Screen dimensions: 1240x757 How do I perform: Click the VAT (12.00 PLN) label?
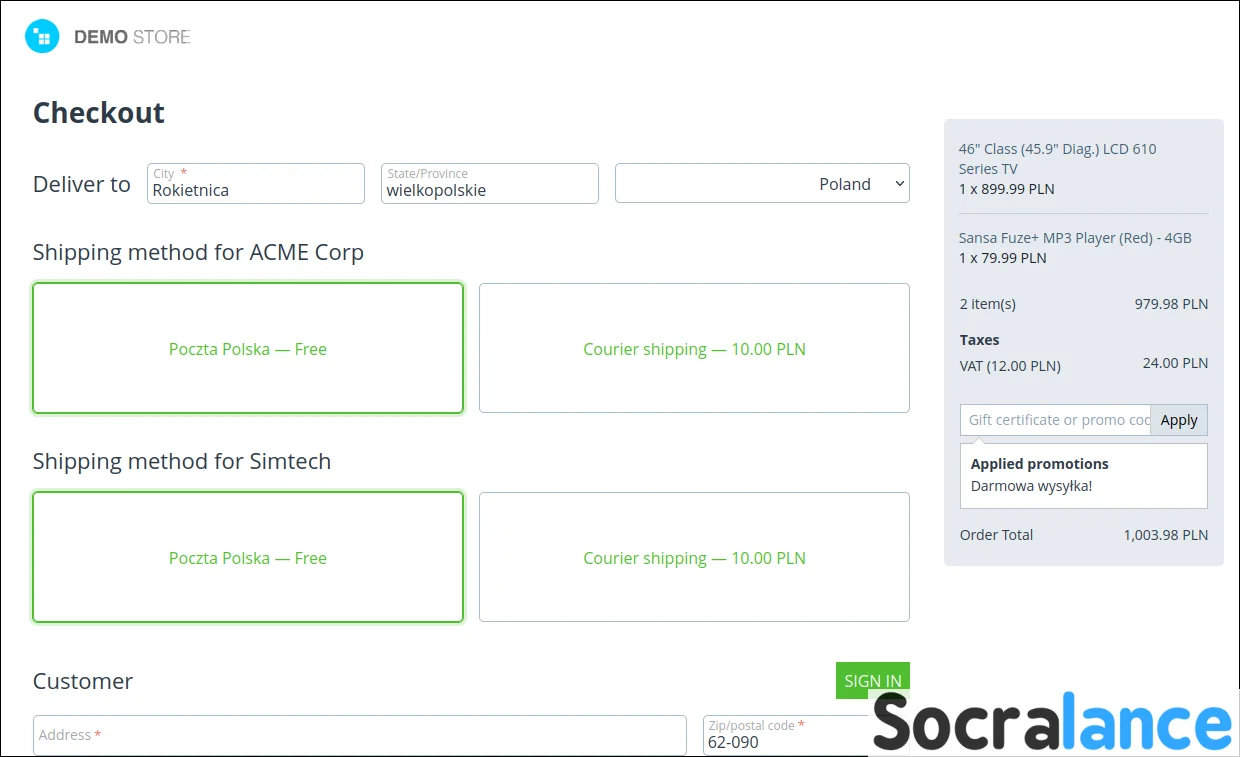pyautogui.click(x=1010, y=366)
